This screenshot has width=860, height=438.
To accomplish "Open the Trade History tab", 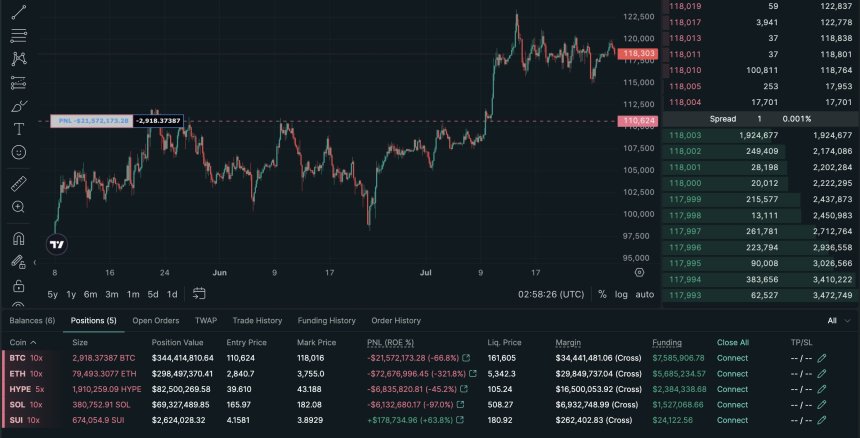I will tap(257, 321).
